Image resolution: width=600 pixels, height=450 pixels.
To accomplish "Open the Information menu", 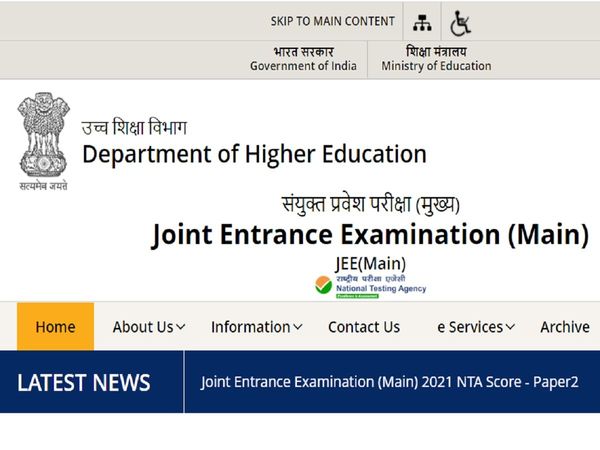I will point(257,327).
